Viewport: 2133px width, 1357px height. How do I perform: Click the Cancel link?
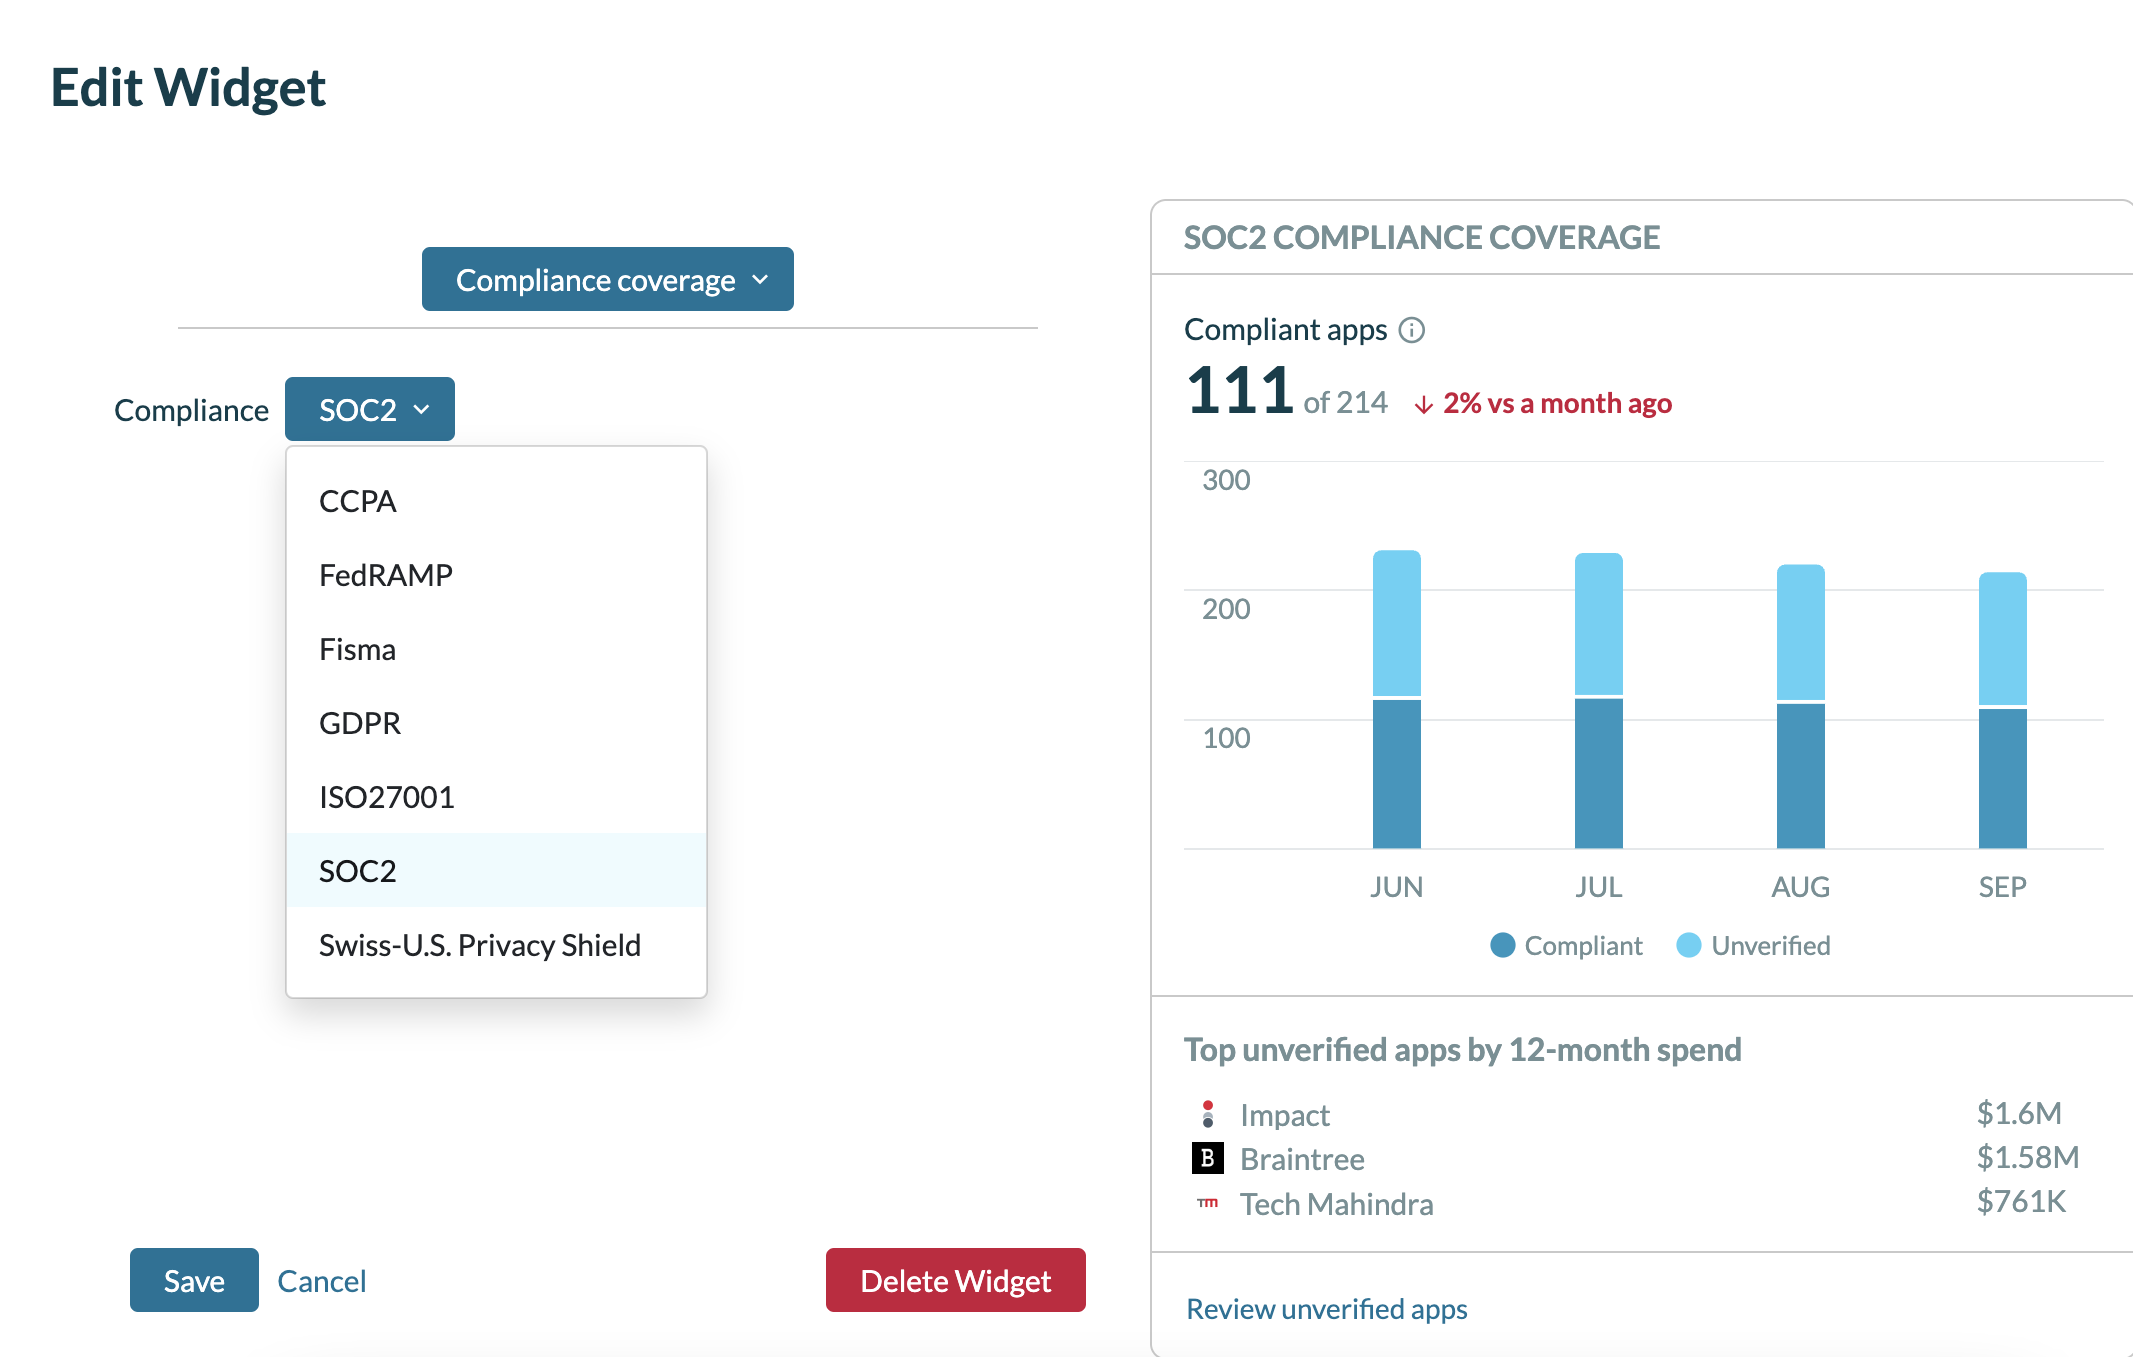[x=321, y=1281]
